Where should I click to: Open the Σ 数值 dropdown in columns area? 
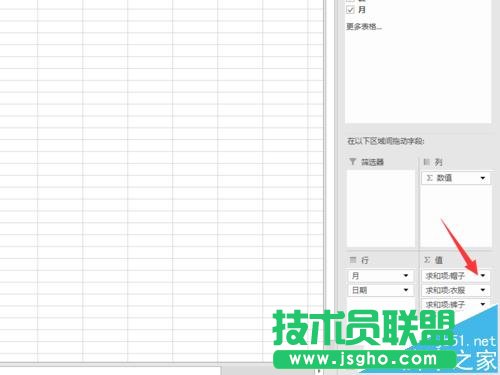click(483, 178)
